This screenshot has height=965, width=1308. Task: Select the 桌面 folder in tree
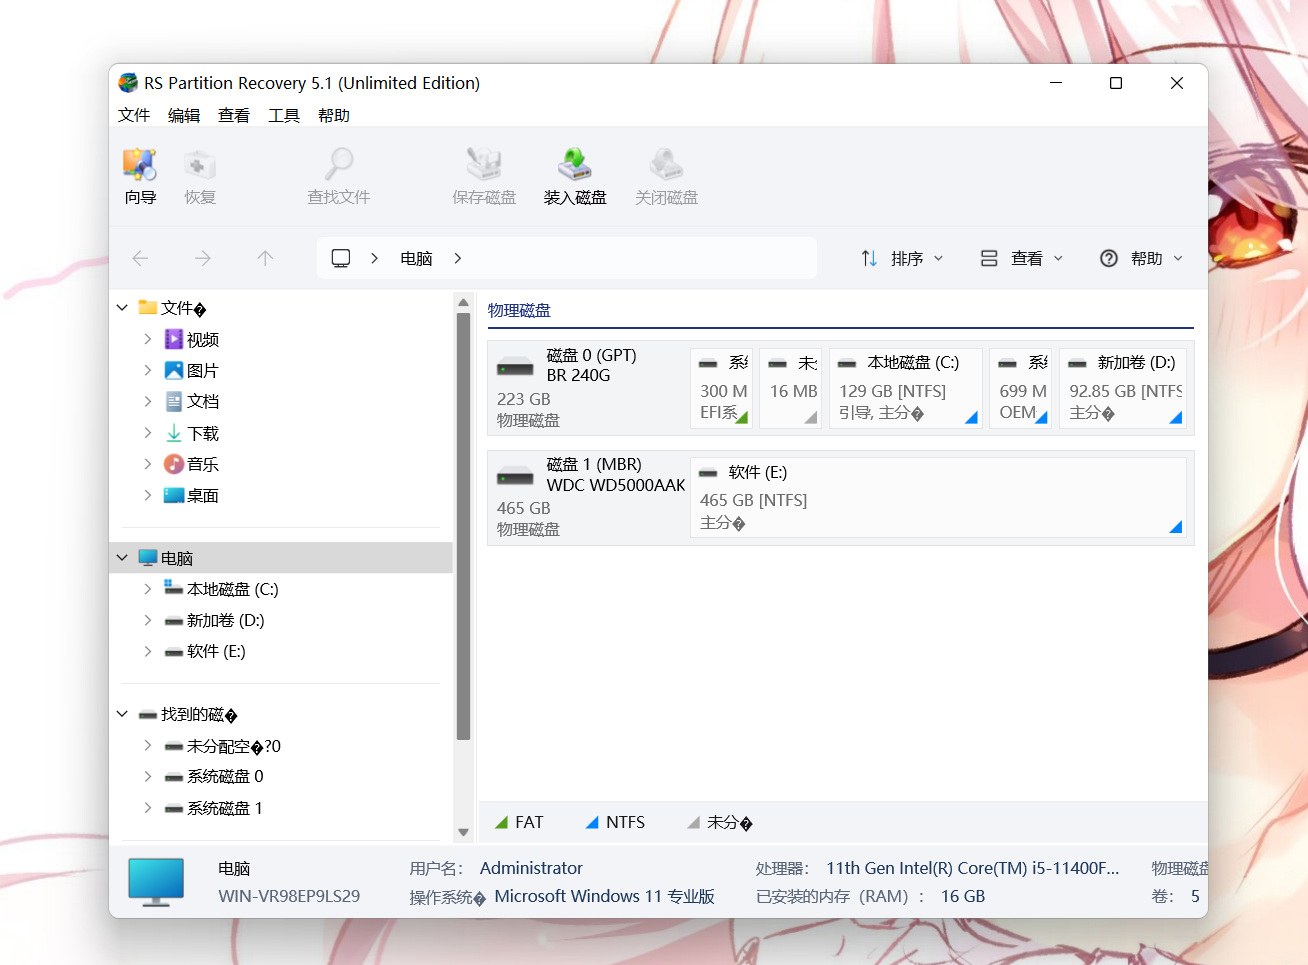pyautogui.click(x=192, y=496)
